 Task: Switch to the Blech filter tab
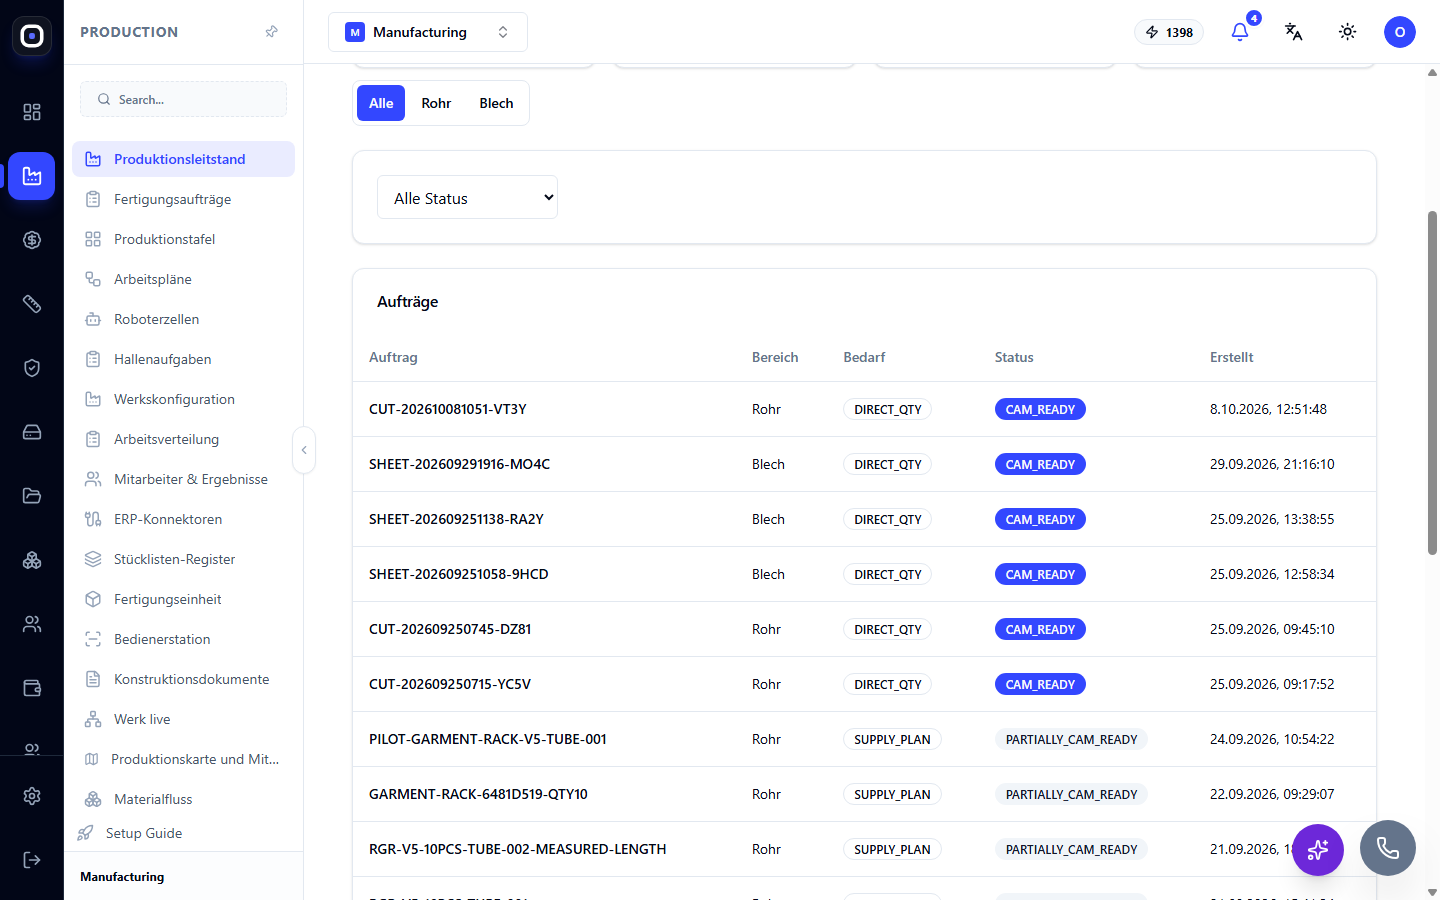(496, 103)
